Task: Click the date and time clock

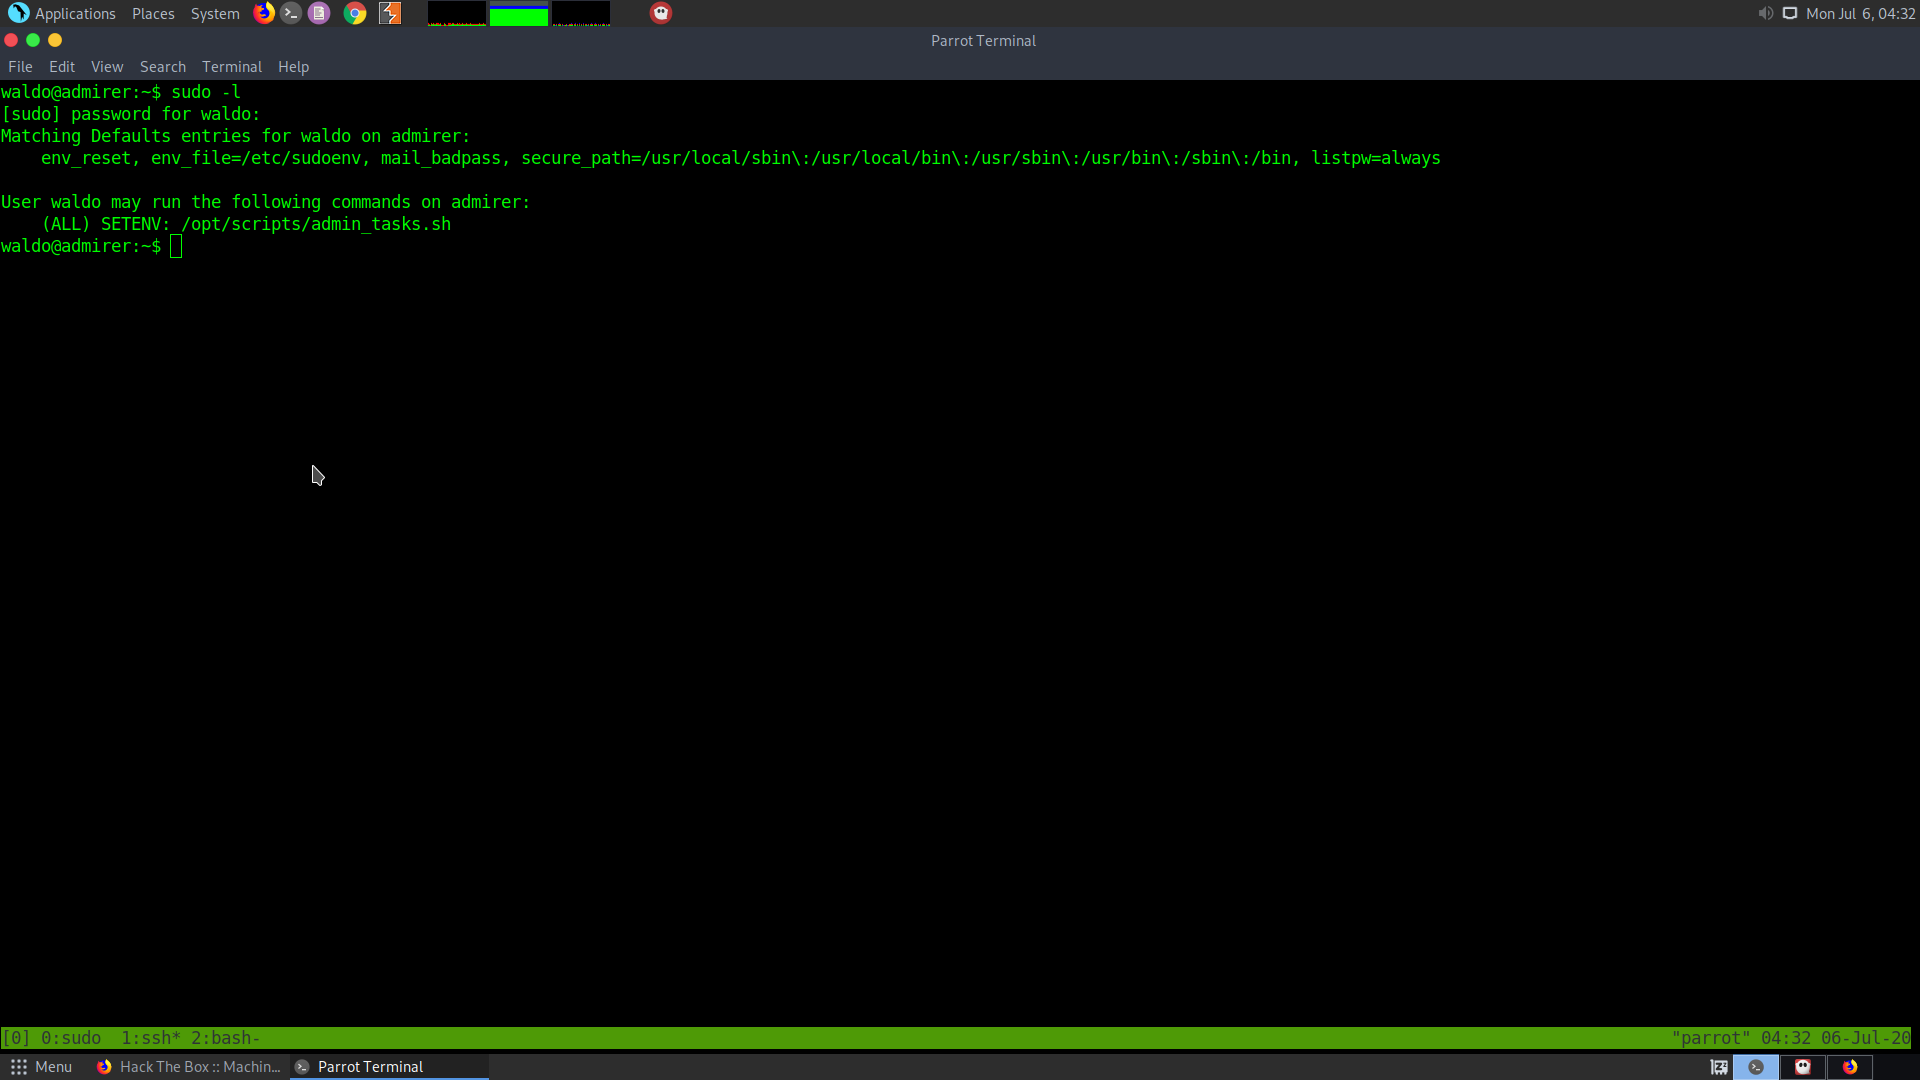Action: 1860,14
